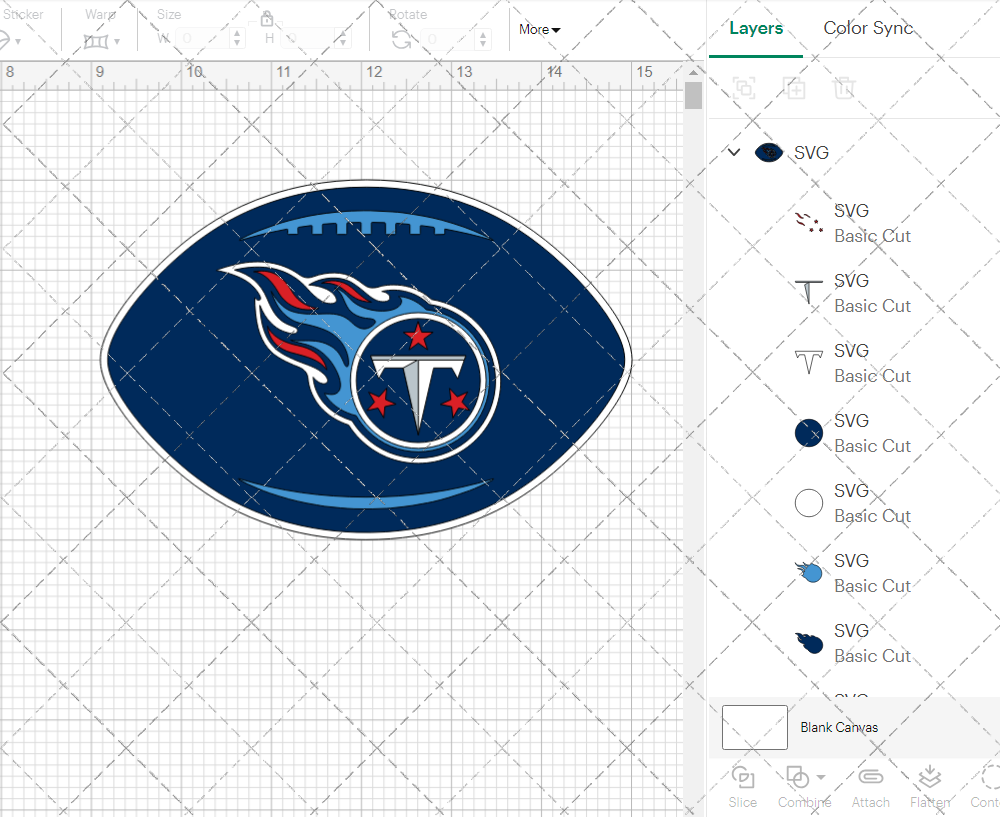Click the canvas scroll up arrow
Screen dimensions: 1000x817
click(693, 72)
